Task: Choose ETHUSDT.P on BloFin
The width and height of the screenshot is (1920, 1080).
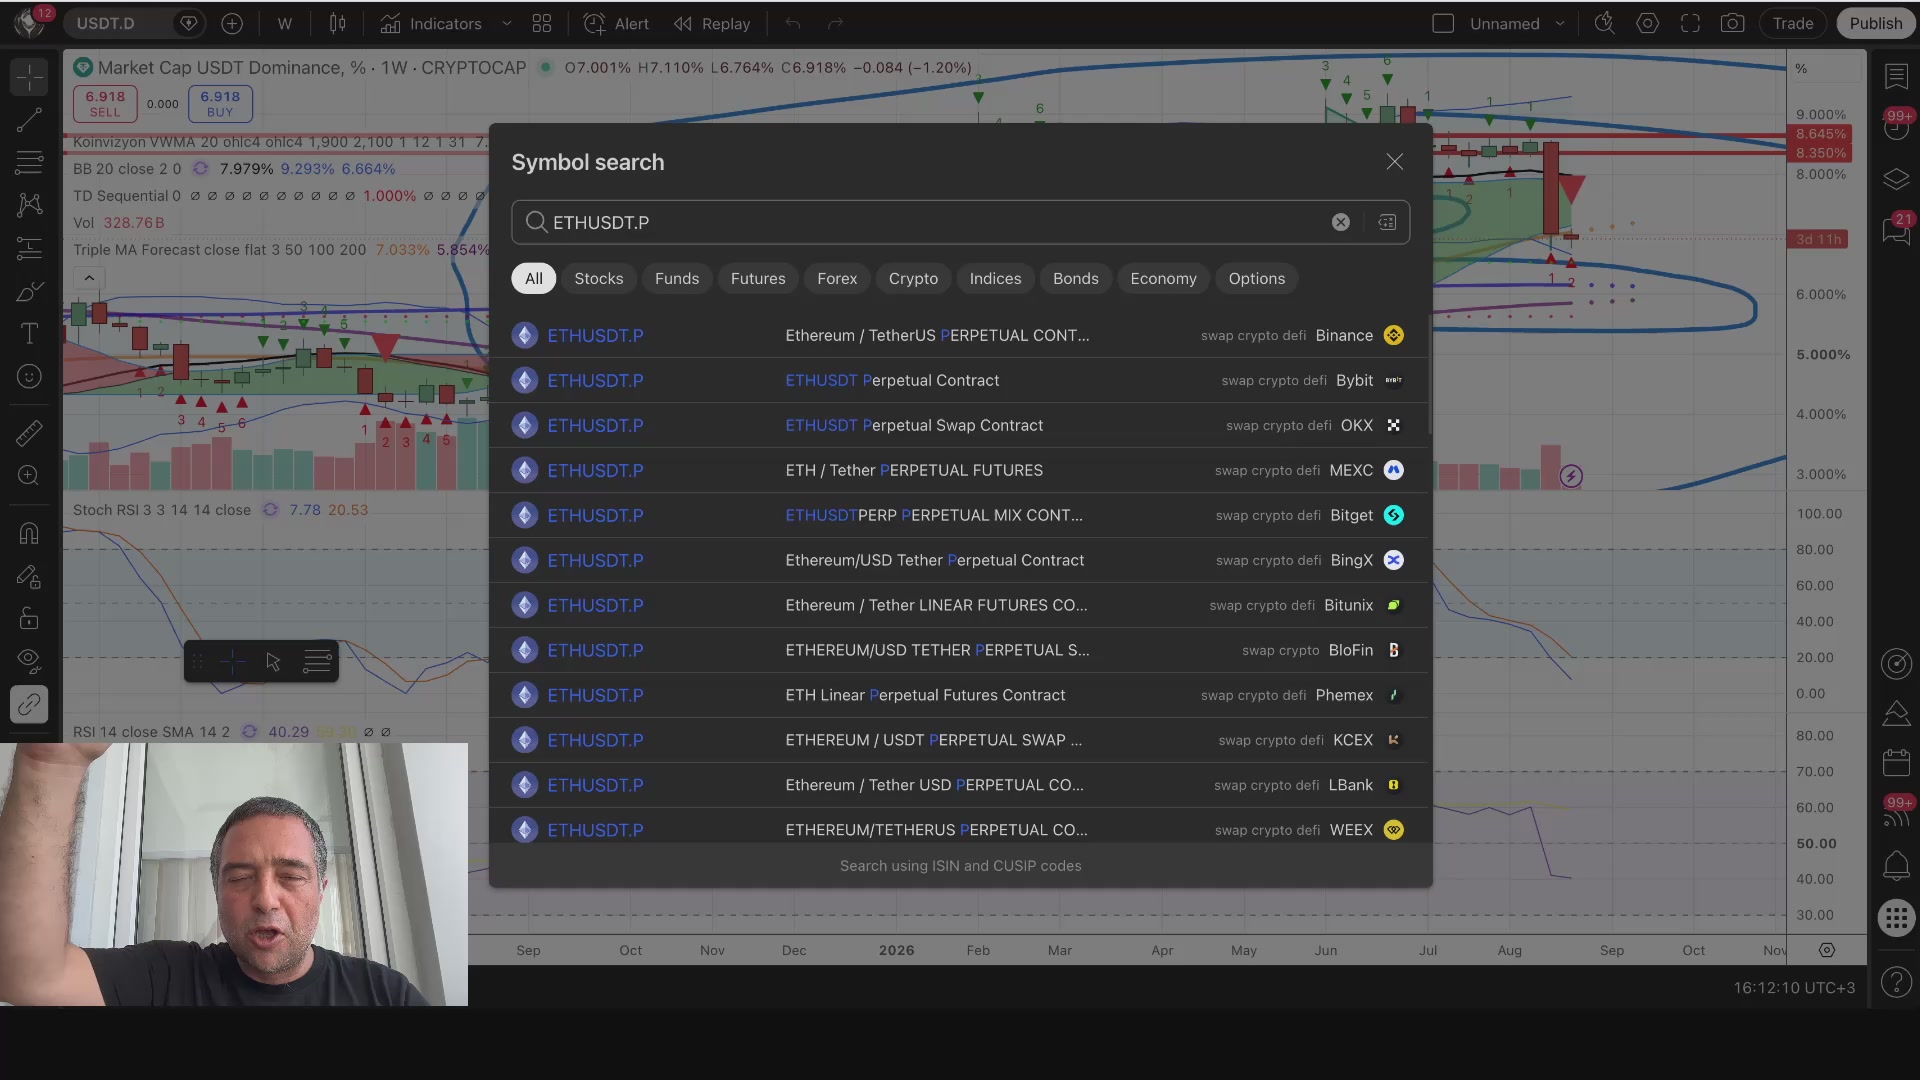Action: click(958, 651)
